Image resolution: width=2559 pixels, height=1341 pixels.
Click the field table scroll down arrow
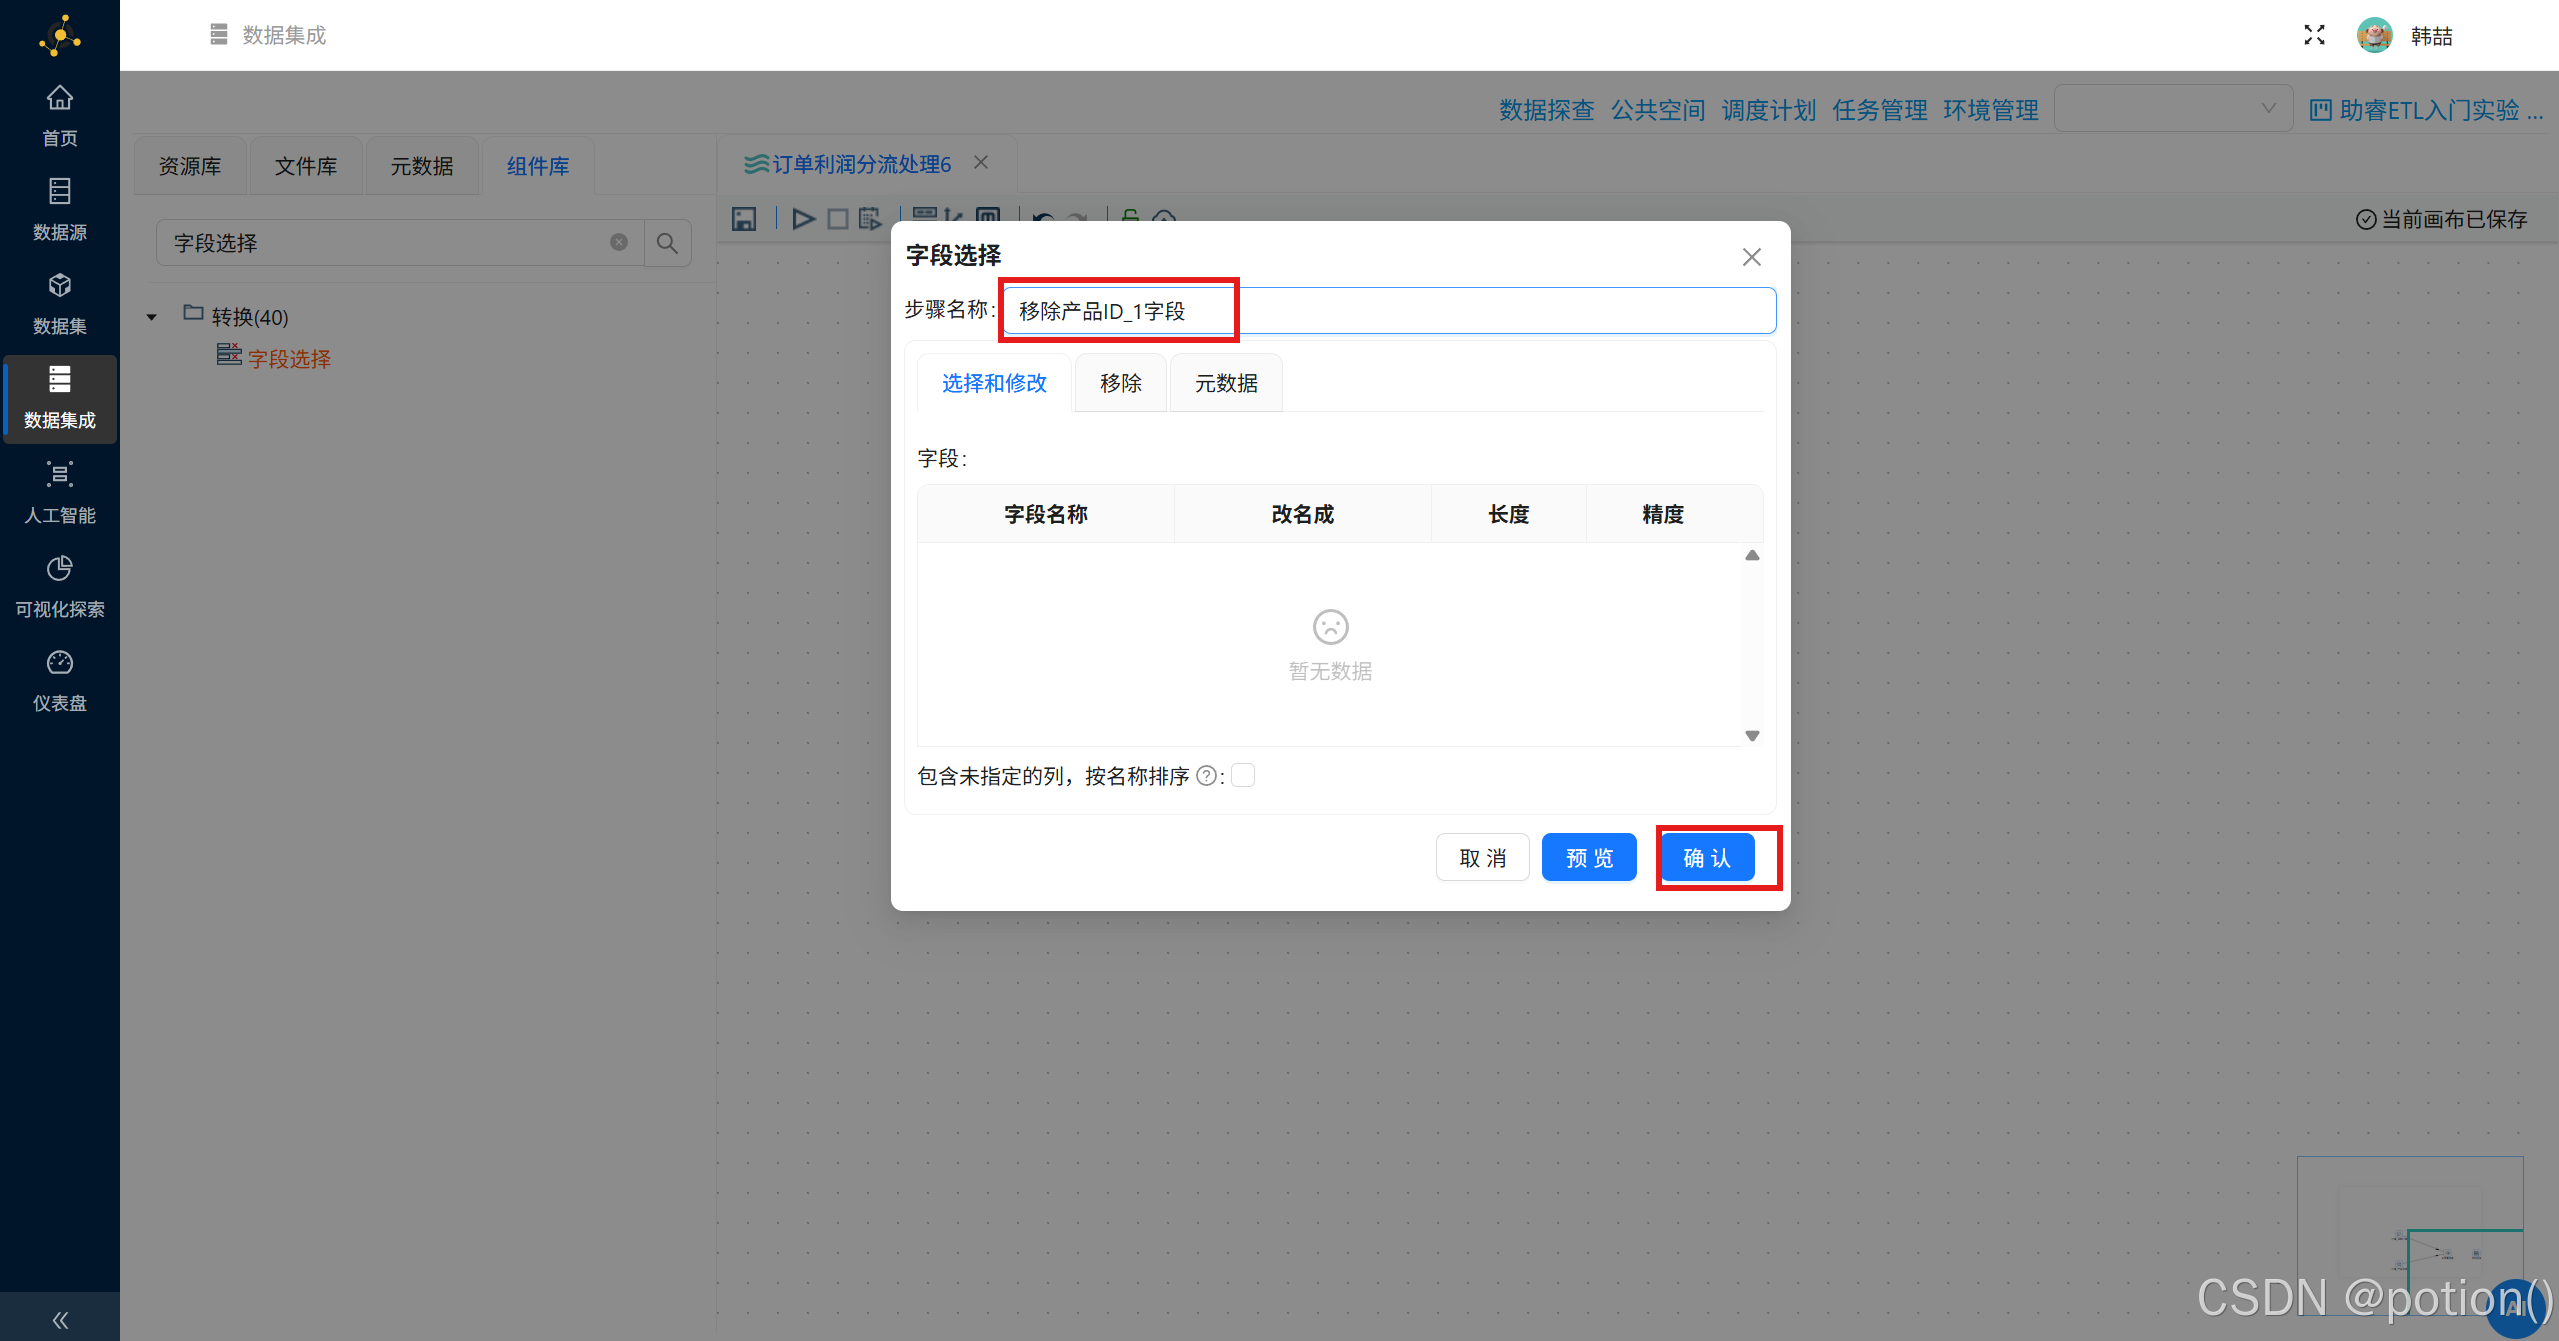(1752, 736)
